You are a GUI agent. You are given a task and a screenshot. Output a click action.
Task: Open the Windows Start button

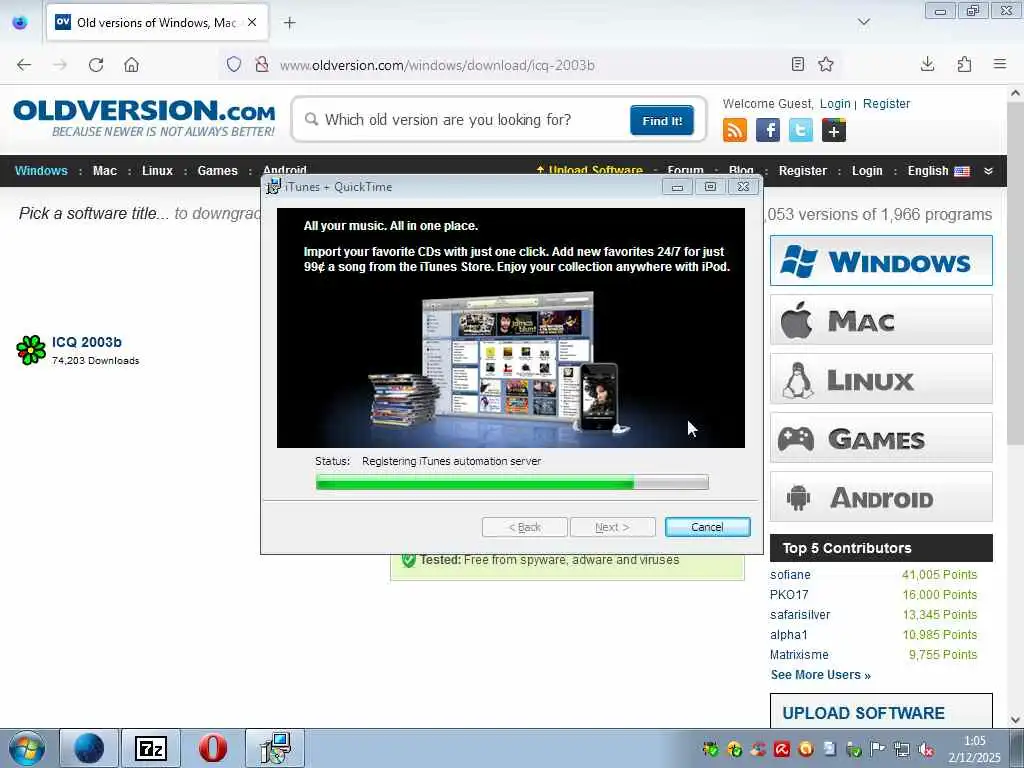(x=27, y=748)
